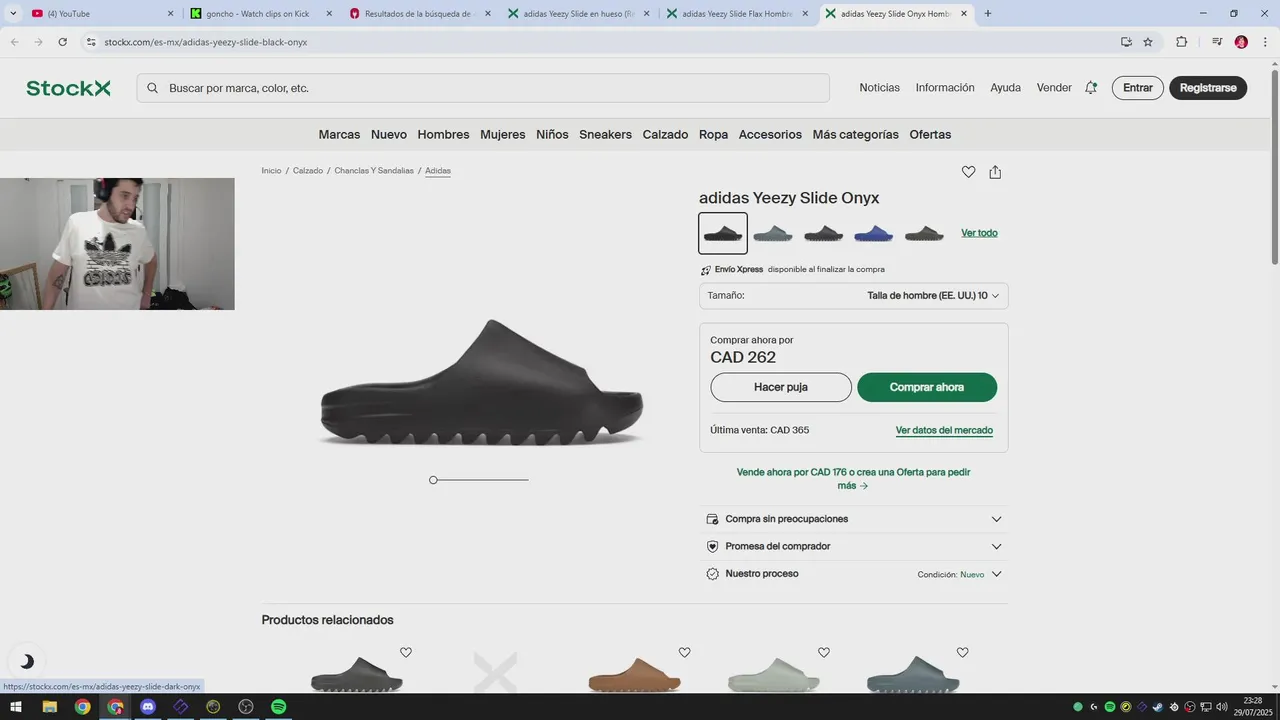This screenshot has height=720, width=1280.
Task: Expand Compra sin preocupaciones section
Action: (x=853, y=519)
